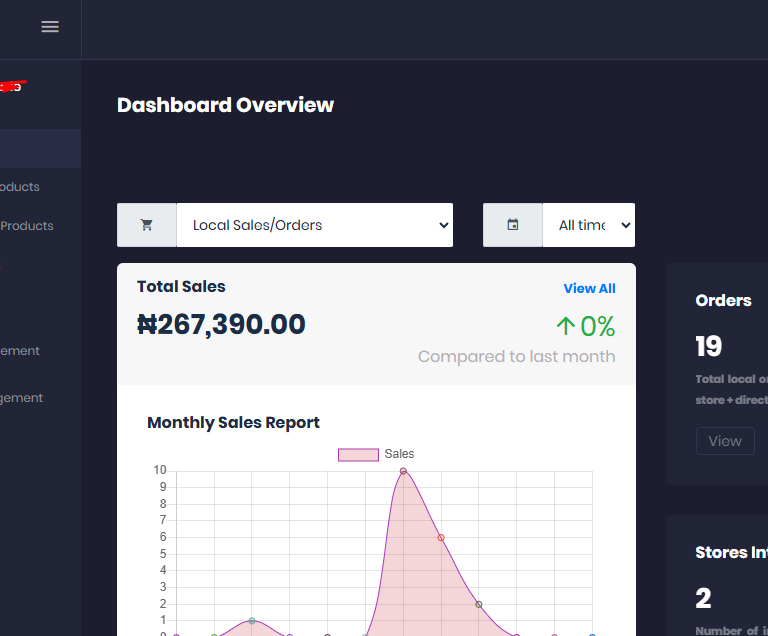Open the sidebar item ending in 'ement'
Image resolution: width=768 pixels, height=636 pixels.
tap(20, 351)
